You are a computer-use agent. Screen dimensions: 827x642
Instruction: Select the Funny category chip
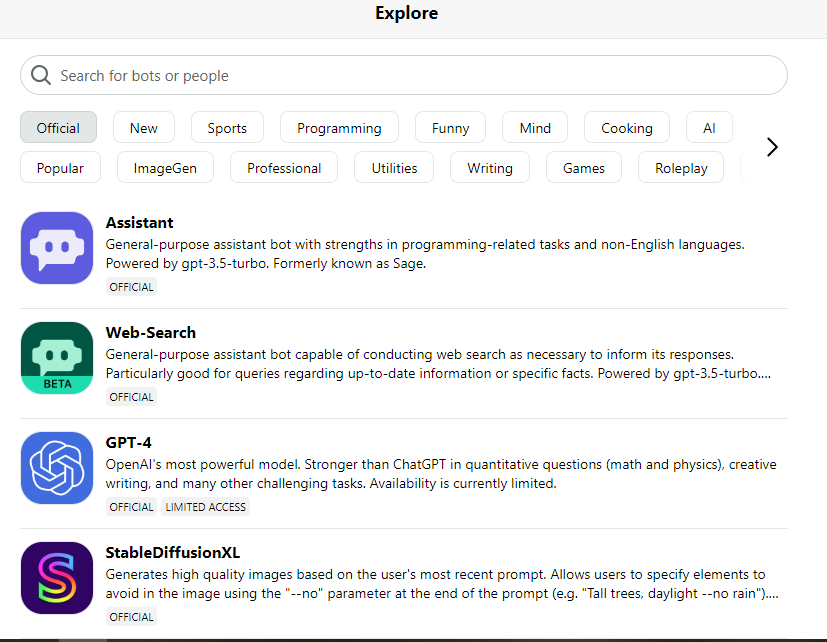click(450, 128)
